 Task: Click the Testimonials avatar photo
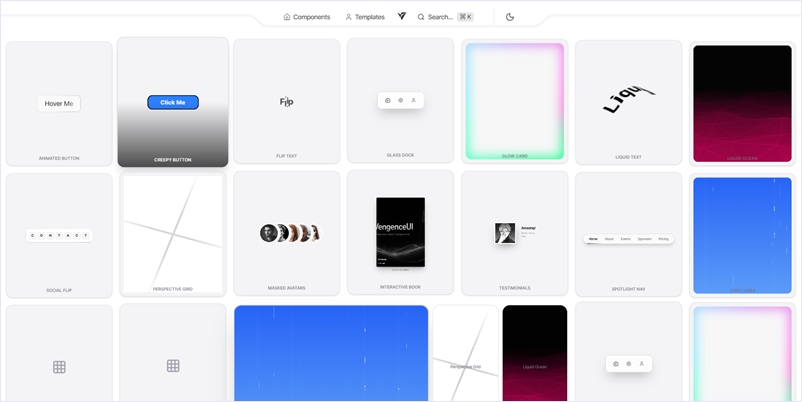[x=505, y=233]
